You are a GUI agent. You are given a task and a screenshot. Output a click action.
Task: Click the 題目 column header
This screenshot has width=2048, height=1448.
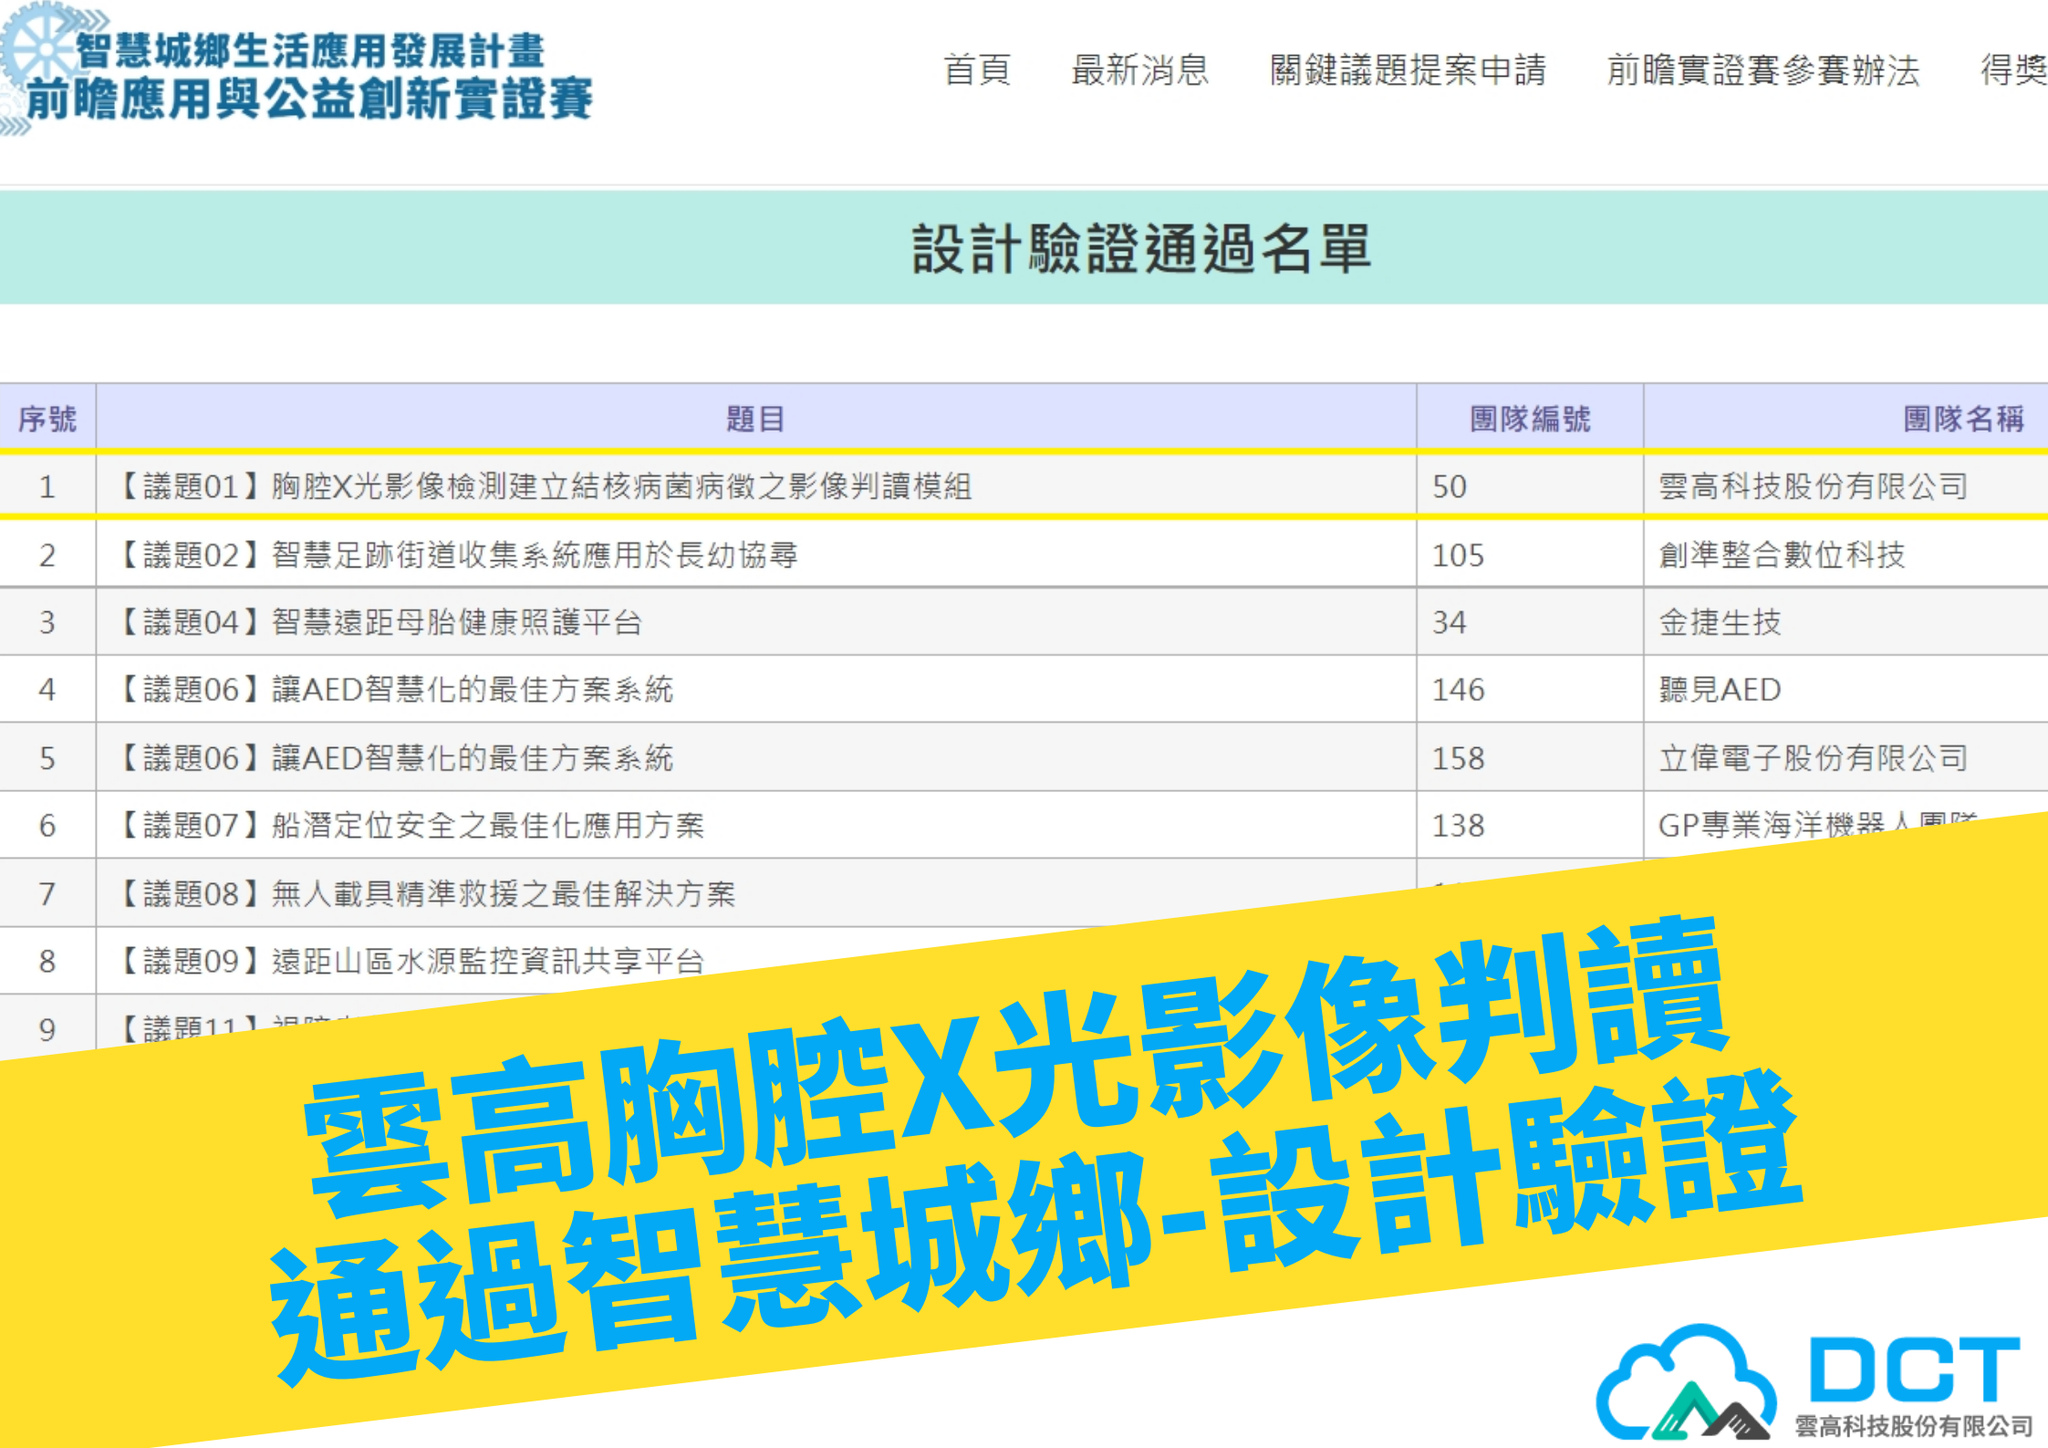tap(756, 418)
